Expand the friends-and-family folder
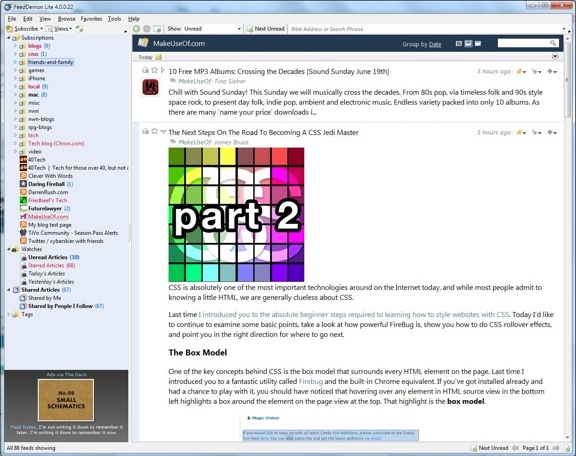The height and width of the screenshot is (456, 576). (x=15, y=62)
